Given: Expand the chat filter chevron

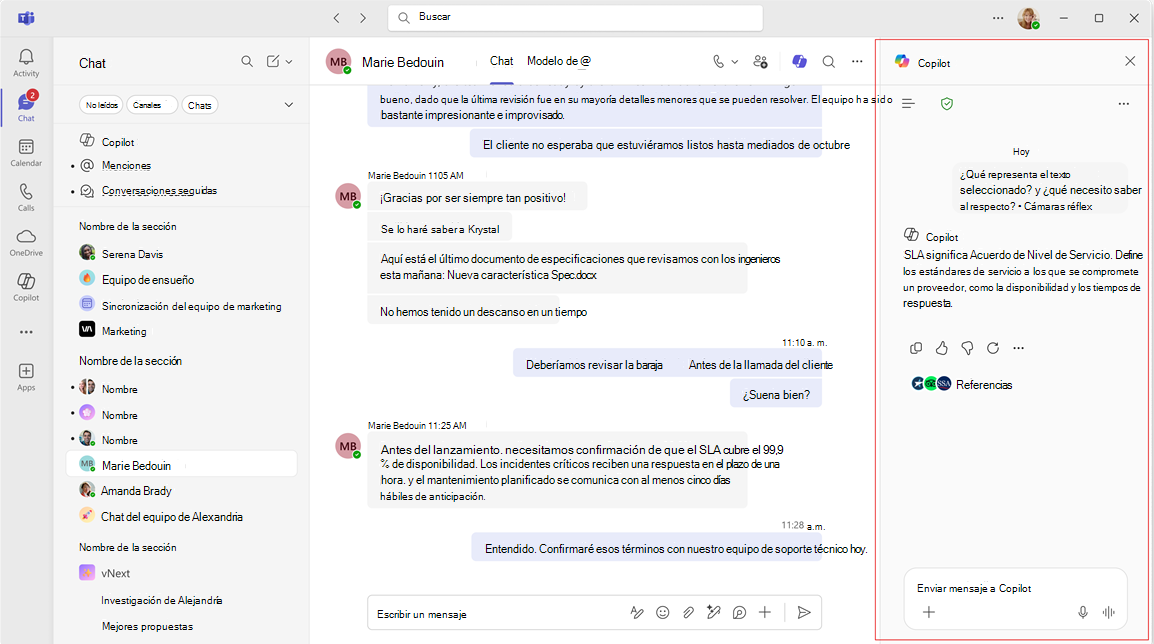Looking at the screenshot, I should (288, 105).
